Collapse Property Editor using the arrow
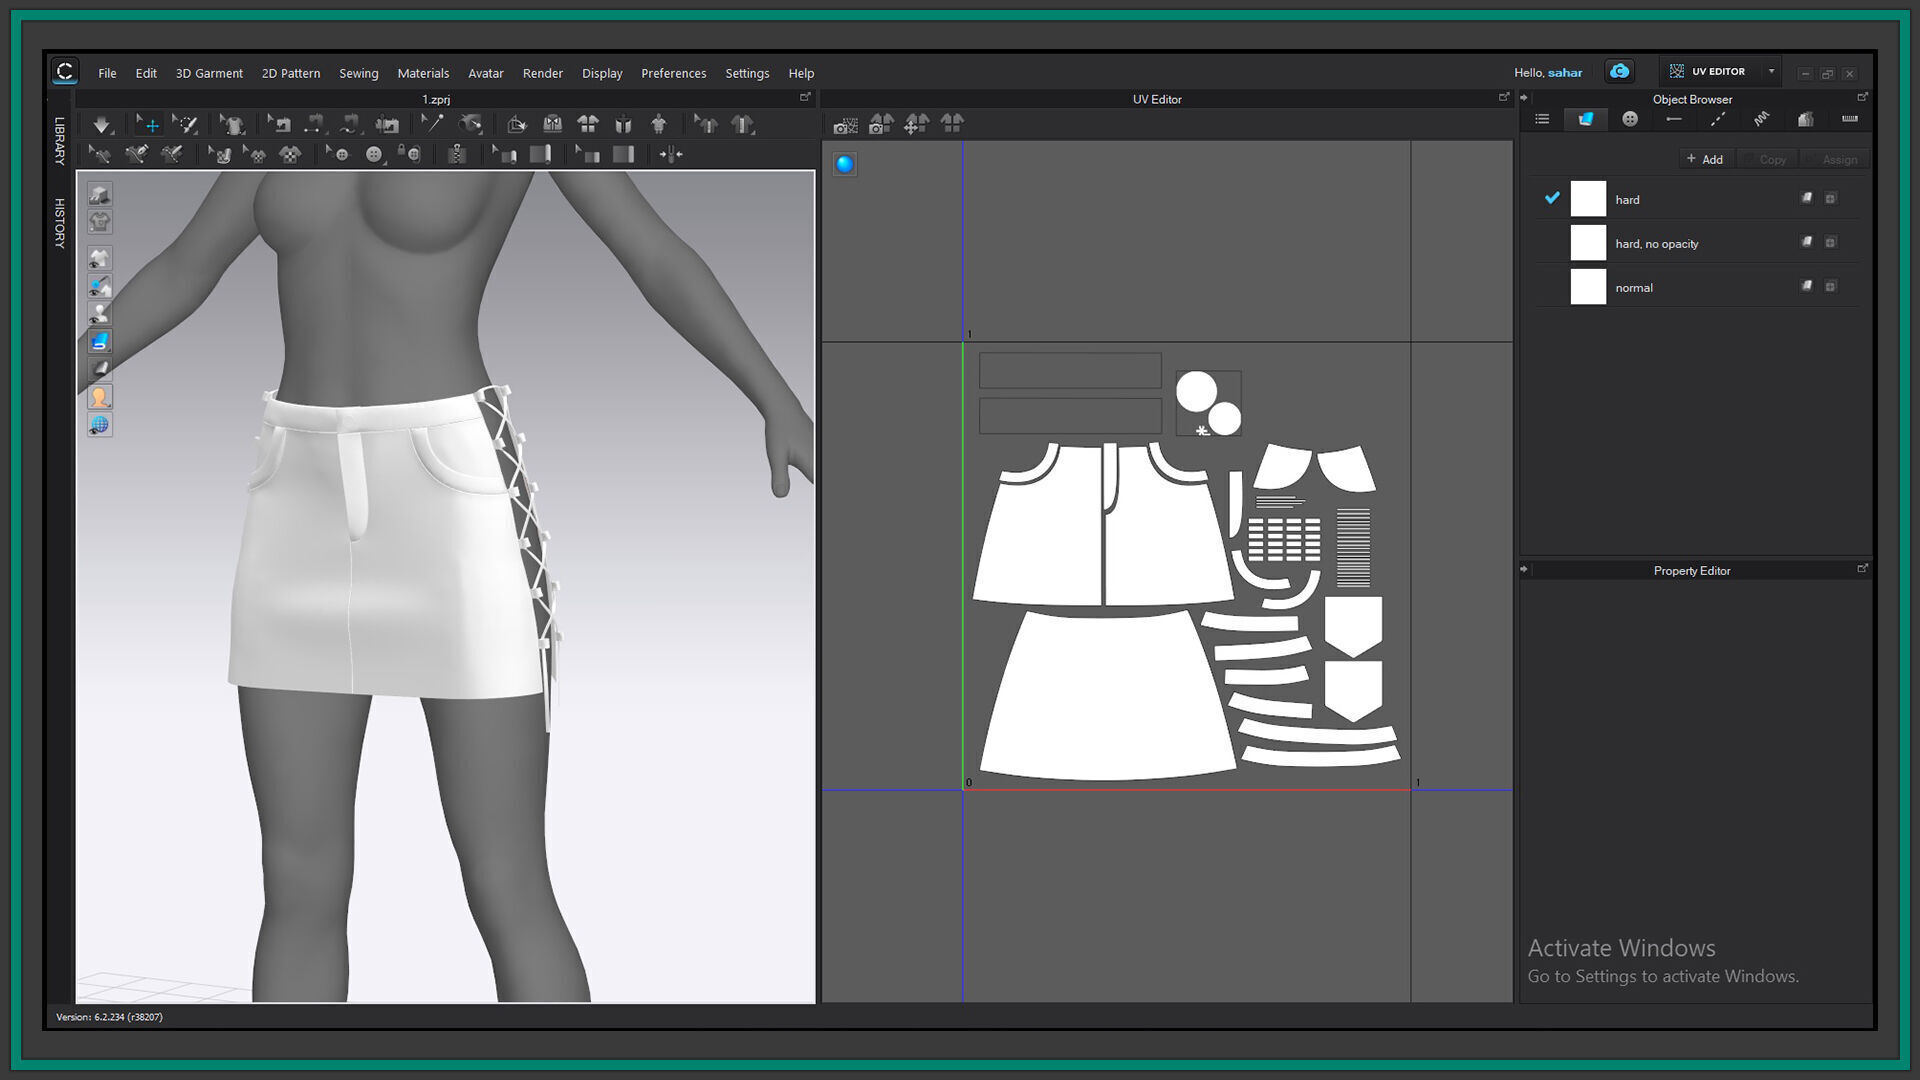1920x1080 pixels. (x=1524, y=569)
